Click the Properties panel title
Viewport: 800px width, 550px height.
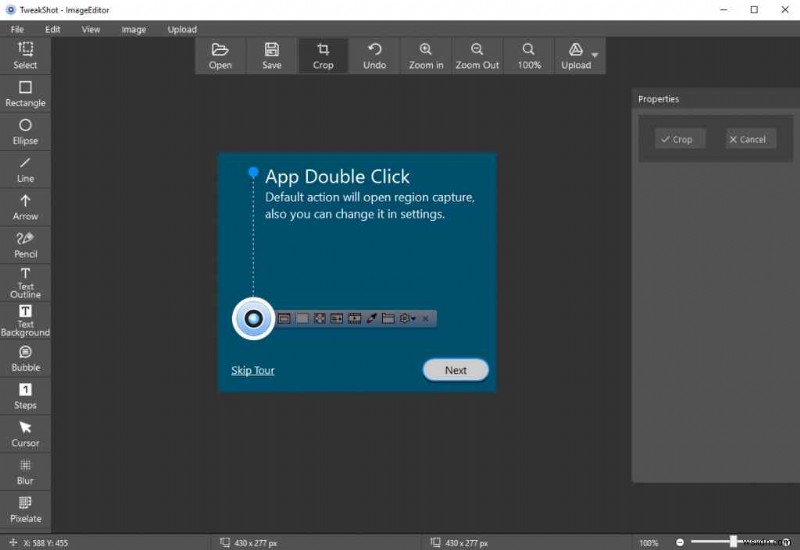click(x=658, y=99)
